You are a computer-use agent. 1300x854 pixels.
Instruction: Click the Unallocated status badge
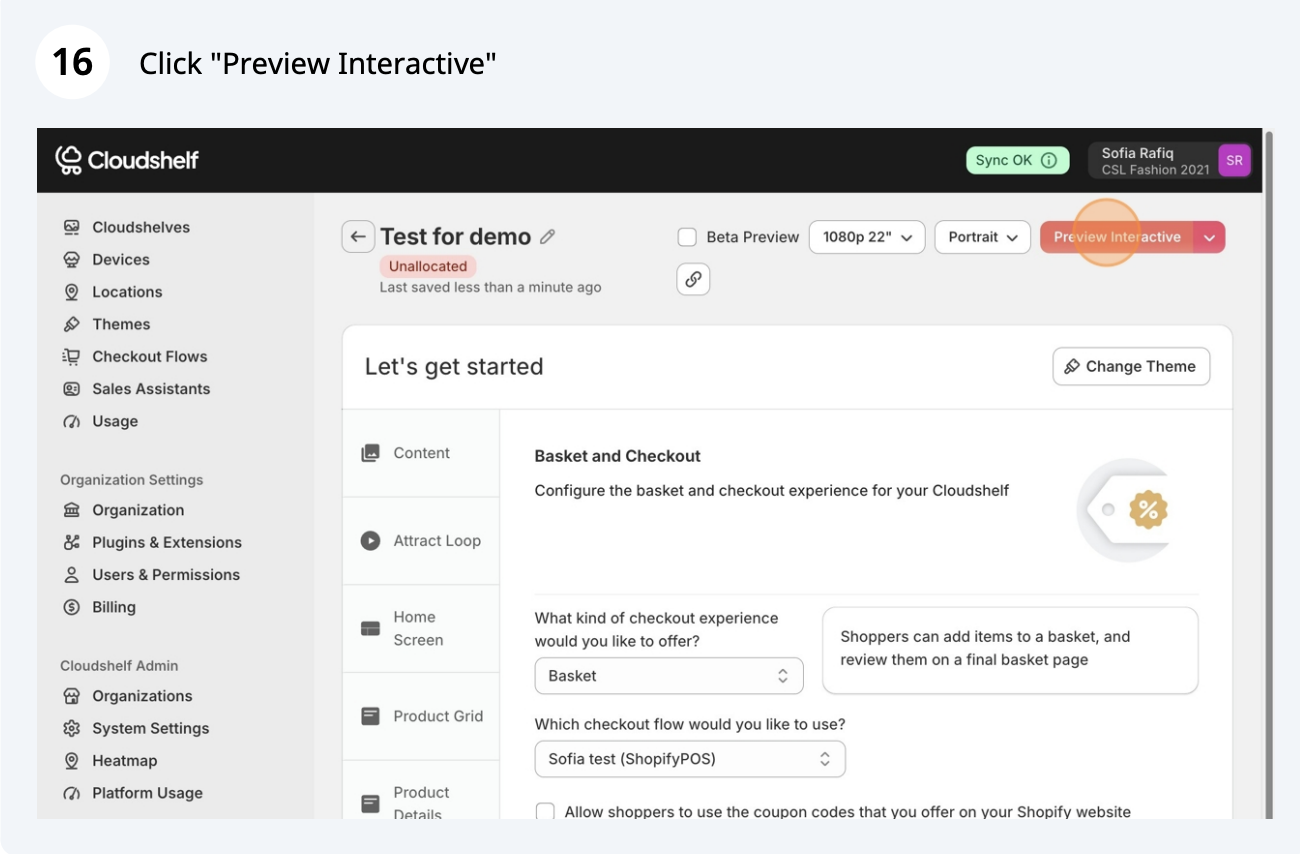[x=428, y=266]
